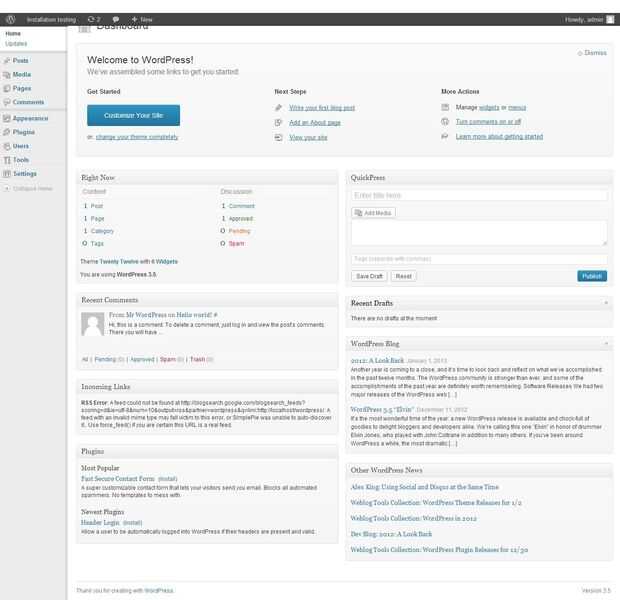Click the 6 Widgets link
Viewport: 620px width, 600px height.
tap(164, 261)
